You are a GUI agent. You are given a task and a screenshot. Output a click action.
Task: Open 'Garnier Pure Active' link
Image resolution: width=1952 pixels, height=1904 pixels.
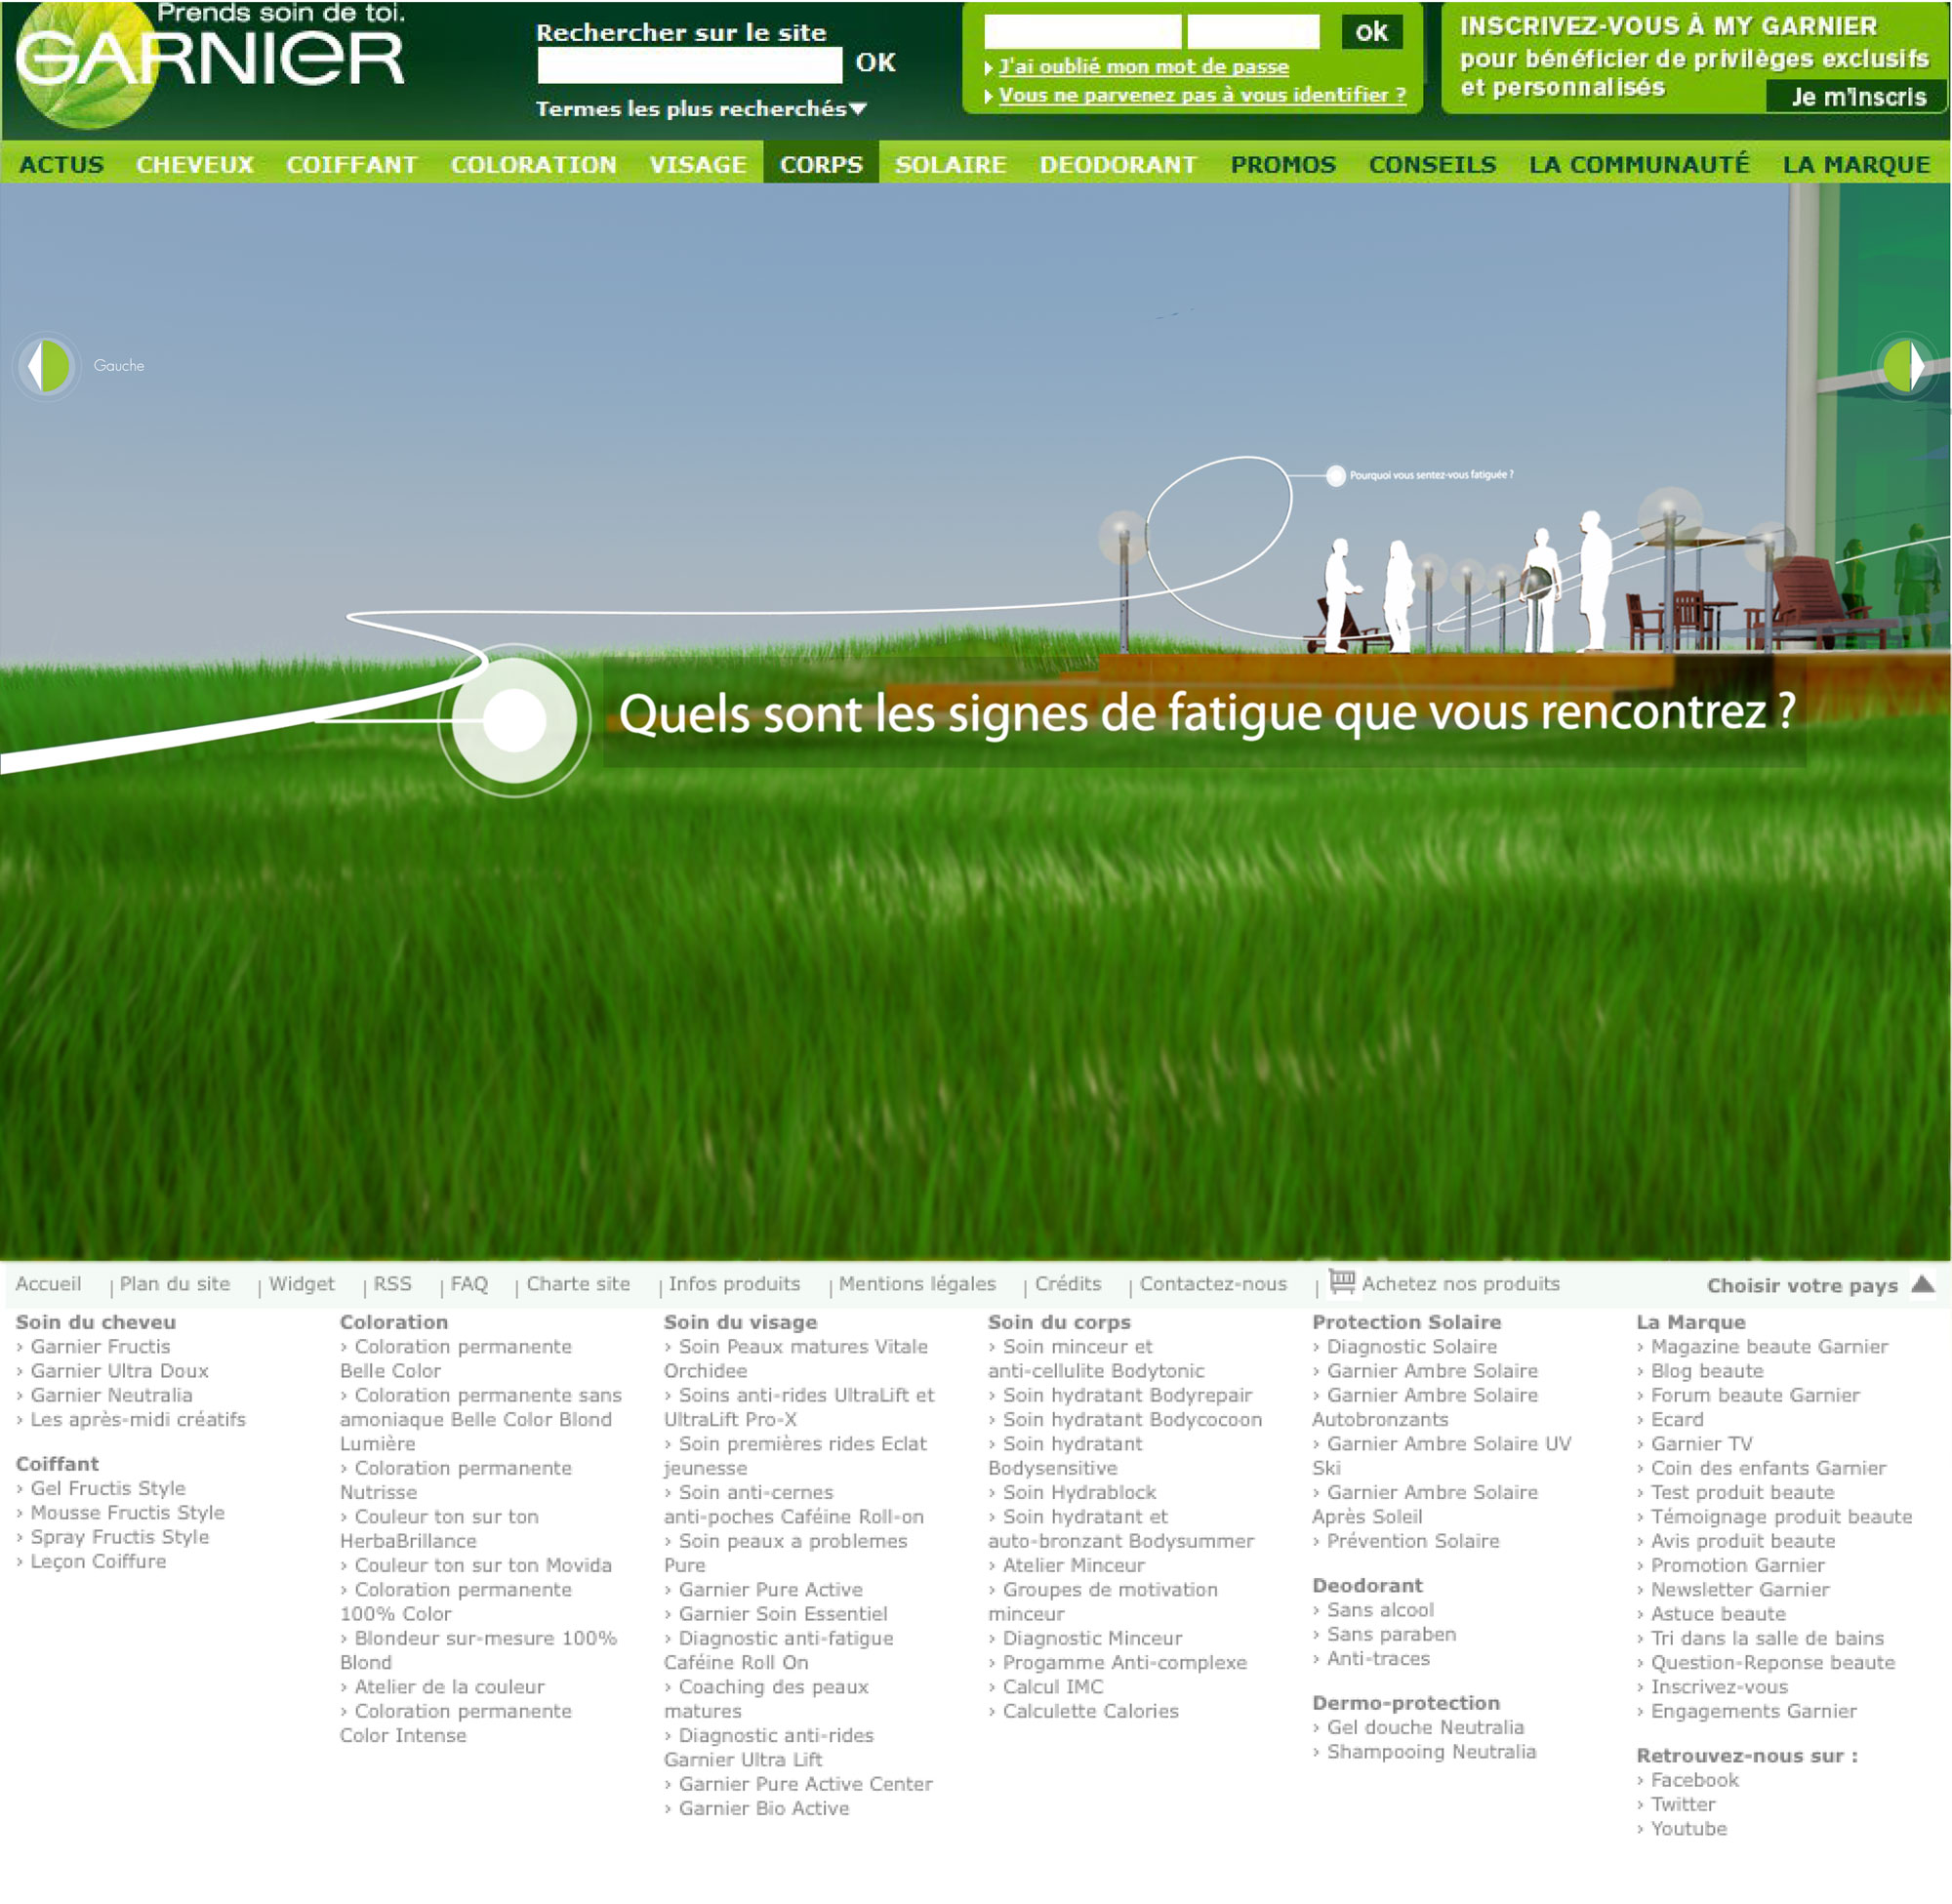770,1589
